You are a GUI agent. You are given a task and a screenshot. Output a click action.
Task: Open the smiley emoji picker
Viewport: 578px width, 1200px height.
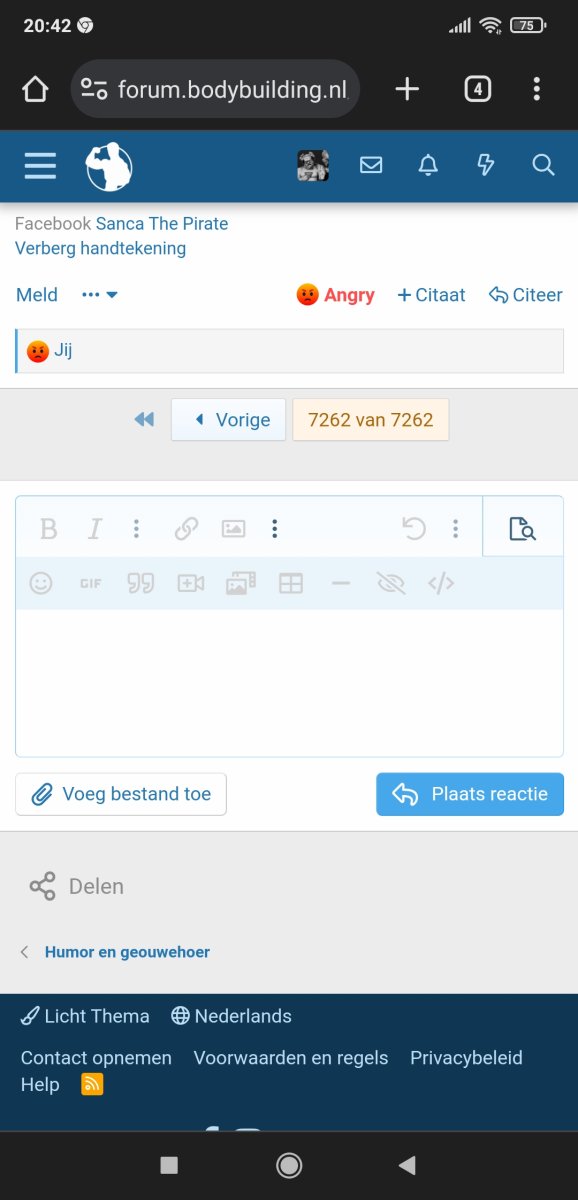click(x=41, y=583)
